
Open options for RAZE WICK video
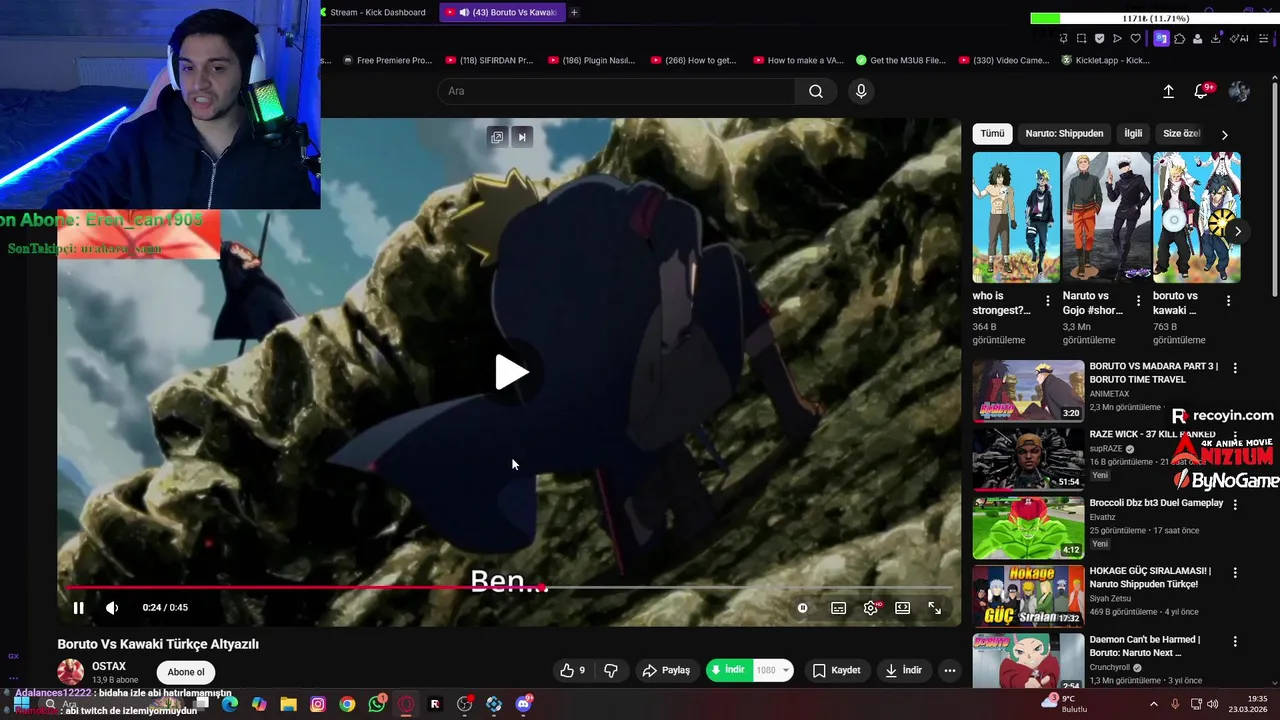[x=1235, y=436]
